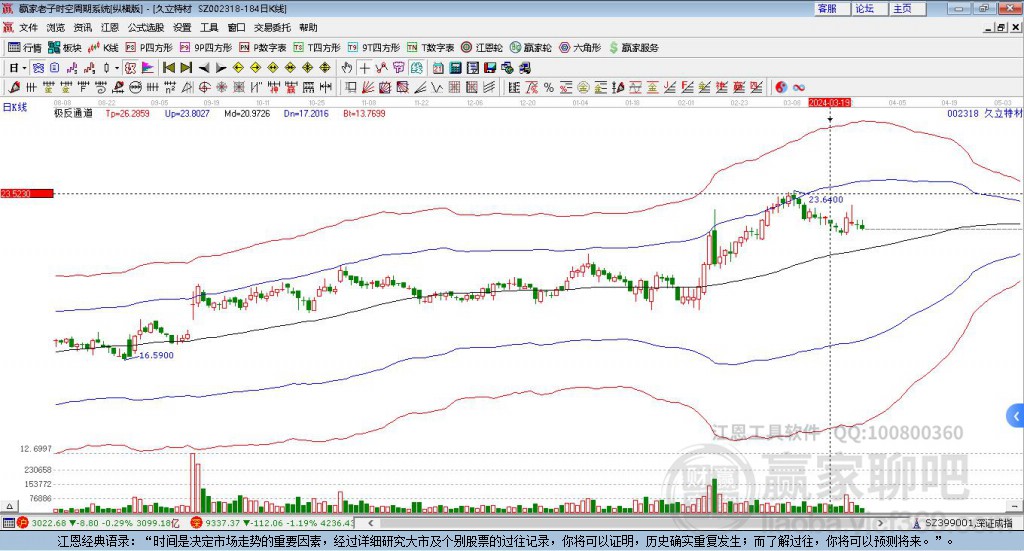Click the volume panel up-triangle button
Image resolution: width=1024 pixels, height=551 pixels.
[x=9, y=506]
